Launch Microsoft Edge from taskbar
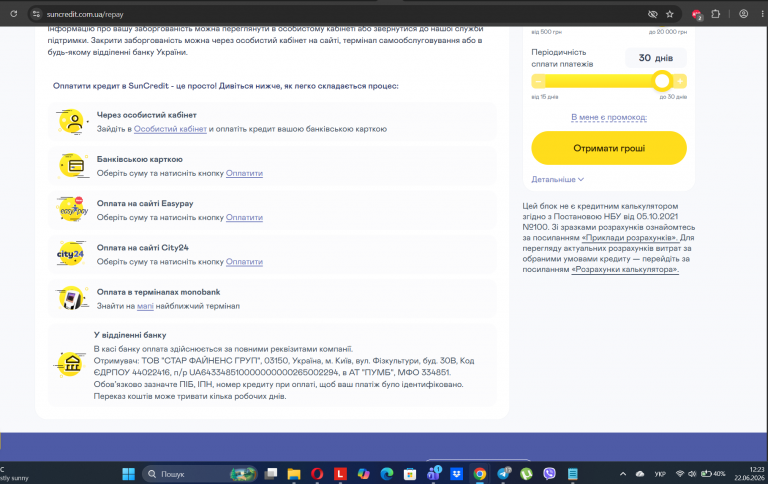The image size is (768, 484). click(x=386, y=474)
